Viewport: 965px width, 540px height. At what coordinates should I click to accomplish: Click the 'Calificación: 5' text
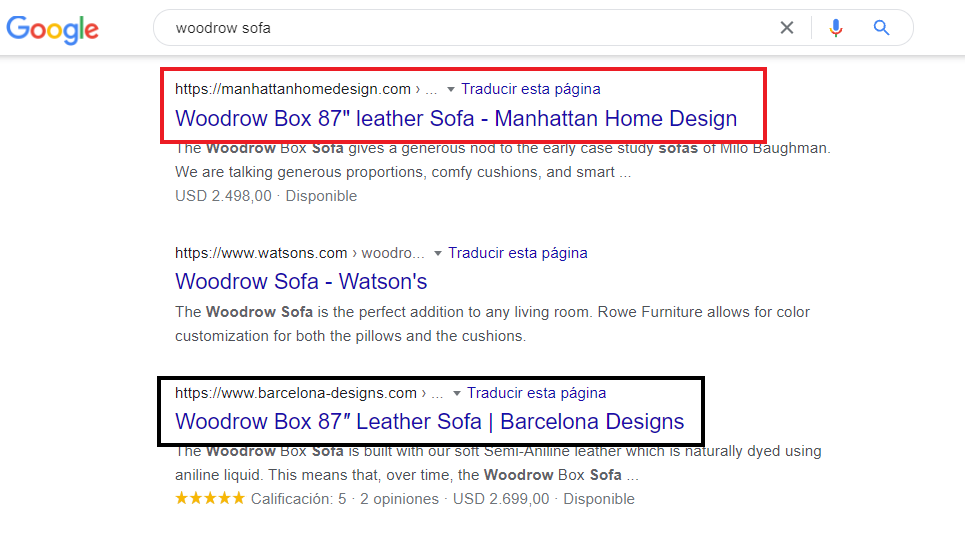(x=298, y=499)
